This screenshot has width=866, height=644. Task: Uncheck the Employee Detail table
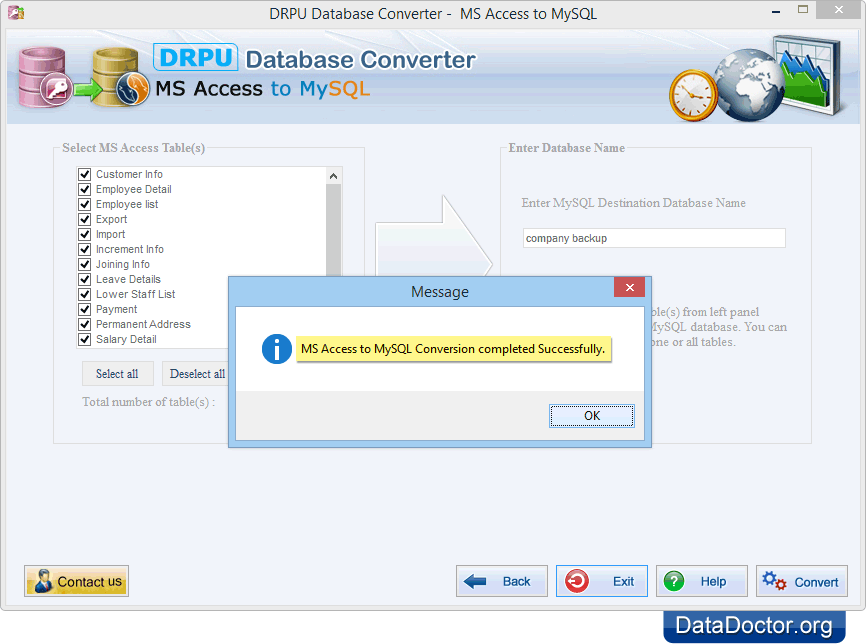[85, 189]
